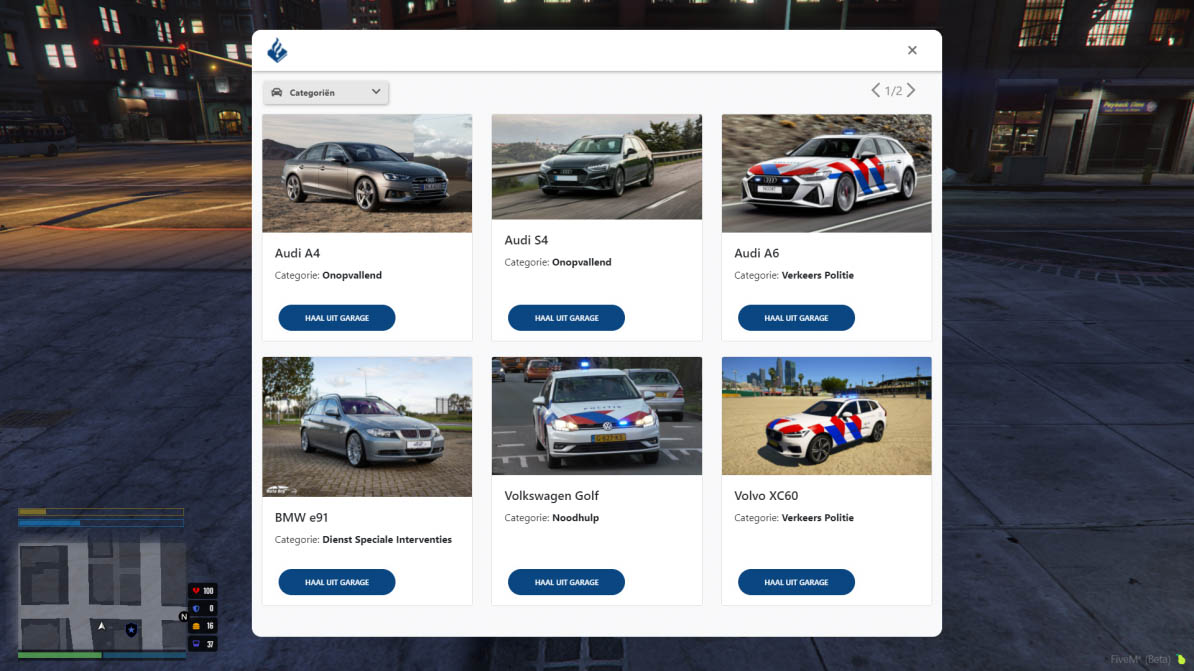Click the N compass marker on minimap
This screenshot has width=1194, height=671.
point(184,617)
